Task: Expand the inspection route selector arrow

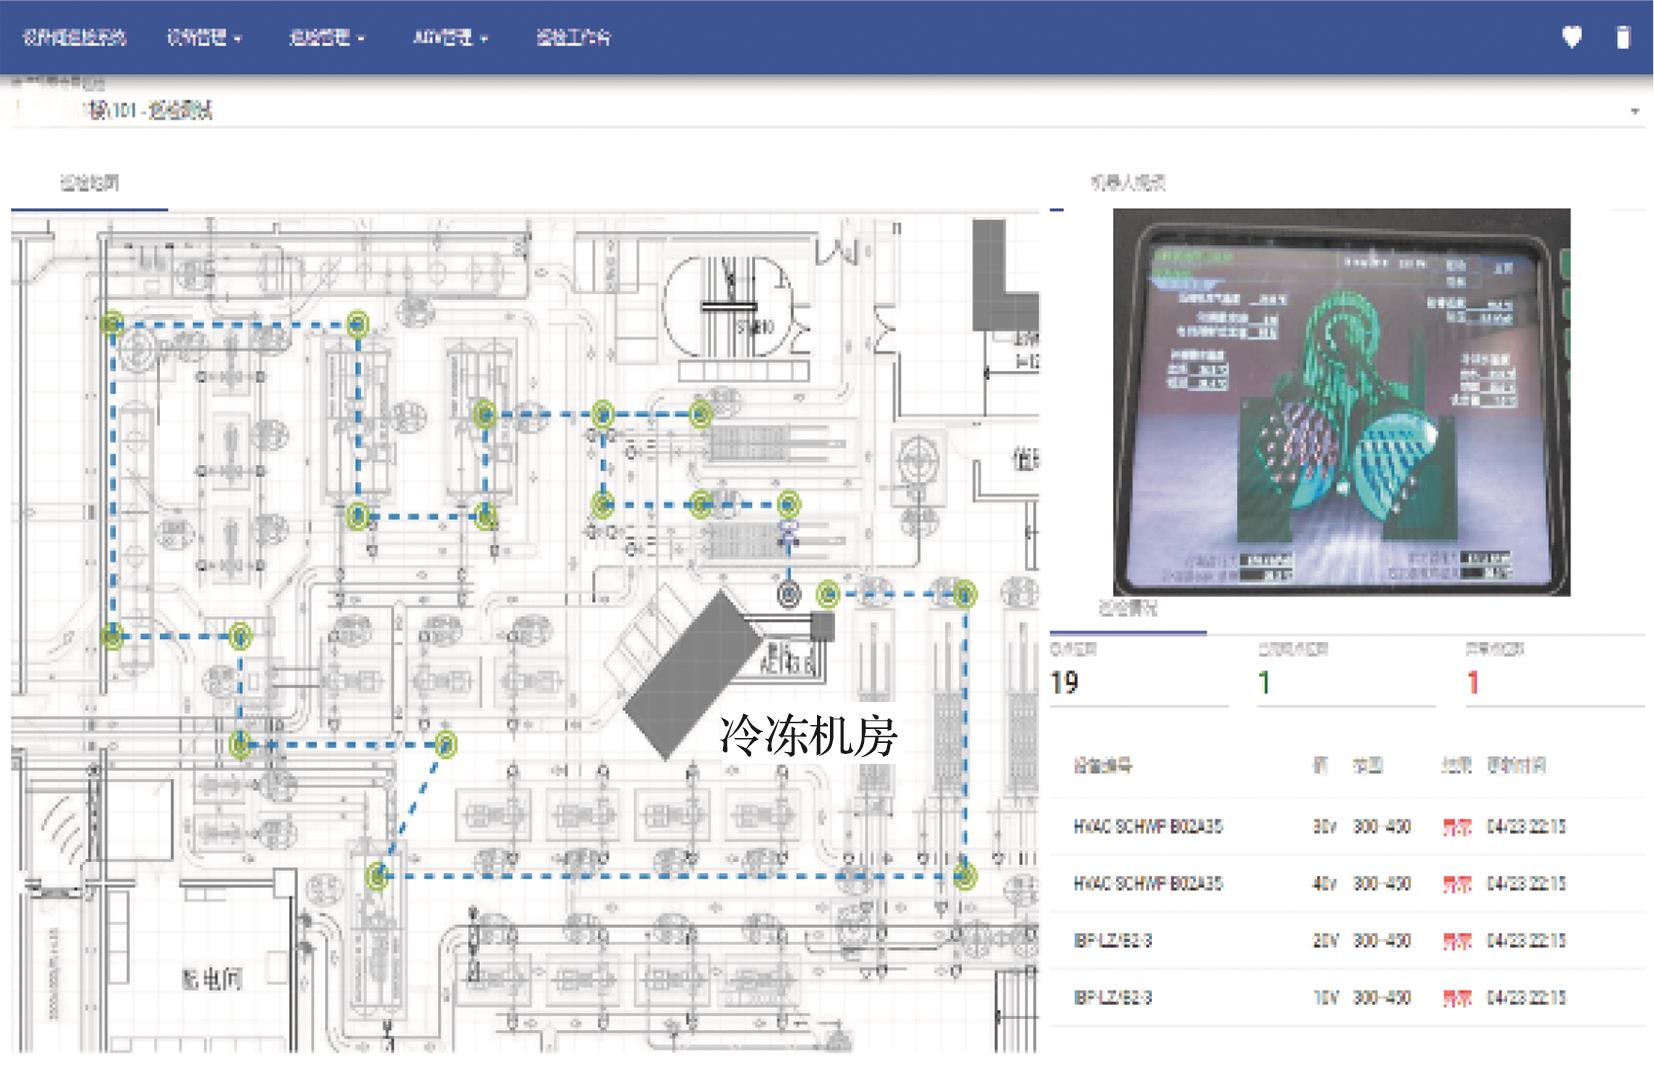Action: tap(1635, 111)
